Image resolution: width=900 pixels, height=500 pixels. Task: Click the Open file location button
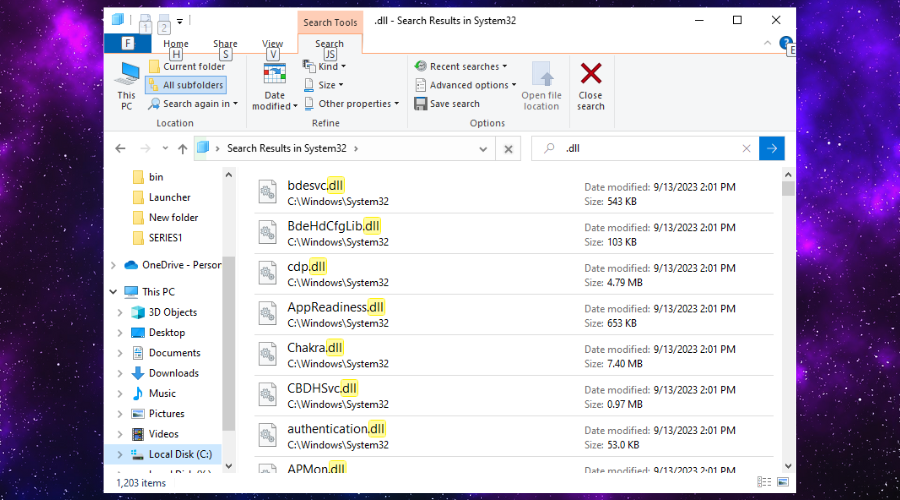point(541,86)
